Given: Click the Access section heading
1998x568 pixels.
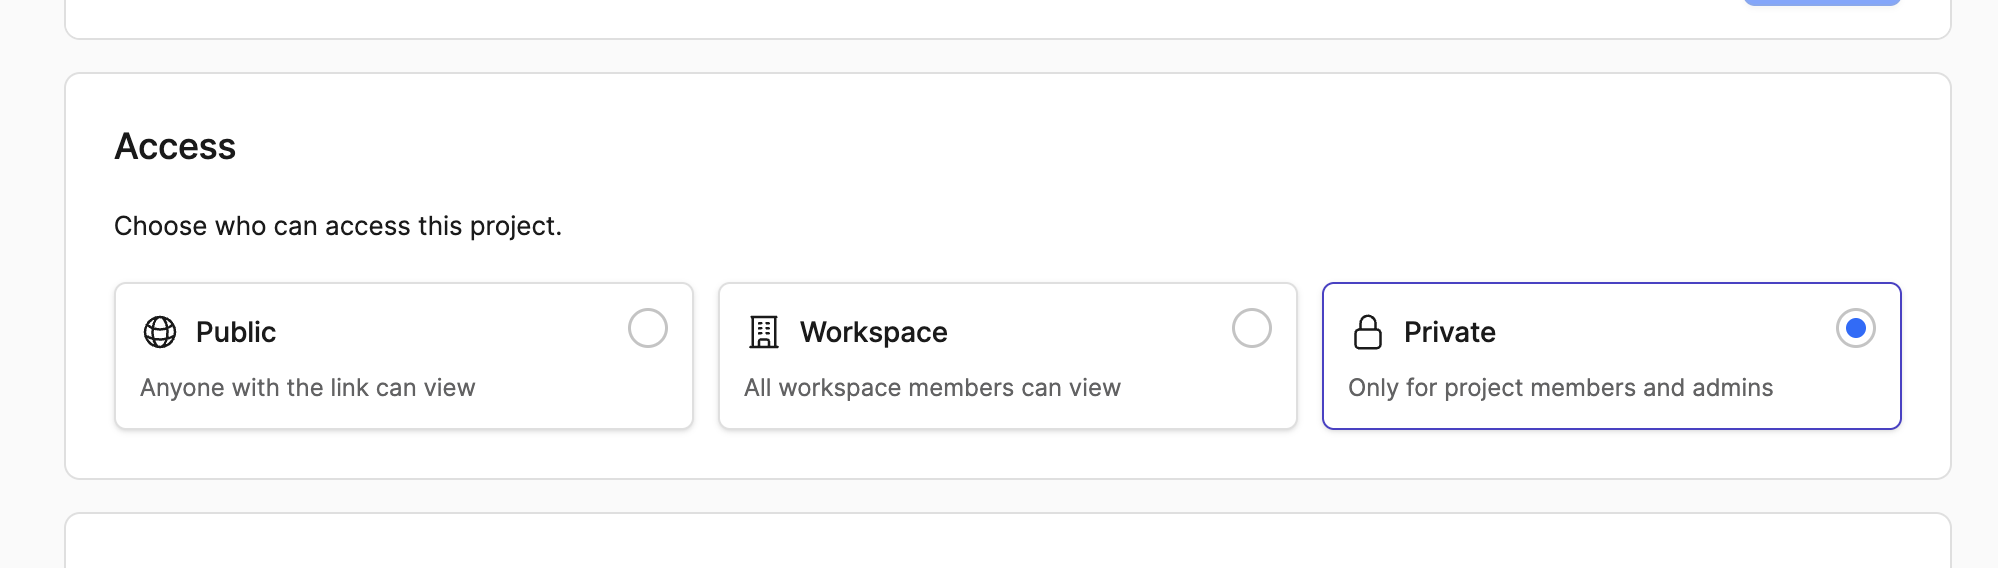Looking at the screenshot, I should pos(175,146).
